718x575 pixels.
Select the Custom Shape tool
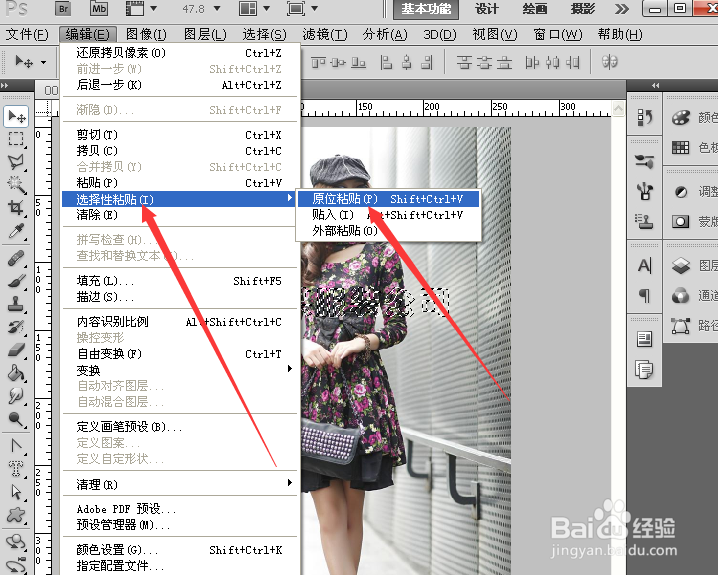[x=16, y=515]
